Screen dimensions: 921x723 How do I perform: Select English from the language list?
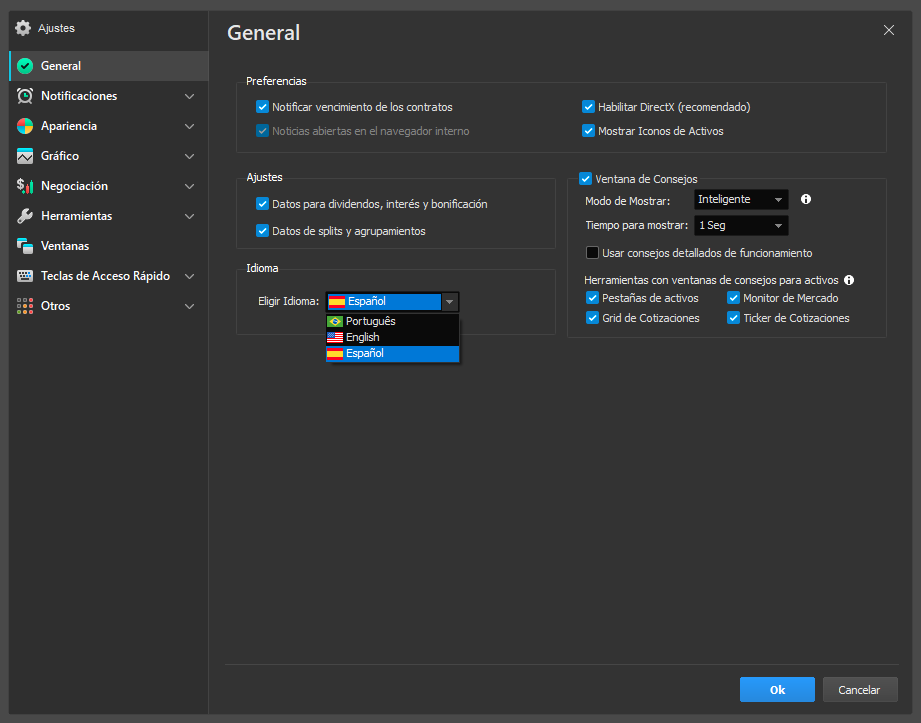pyautogui.click(x=362, y=337)
